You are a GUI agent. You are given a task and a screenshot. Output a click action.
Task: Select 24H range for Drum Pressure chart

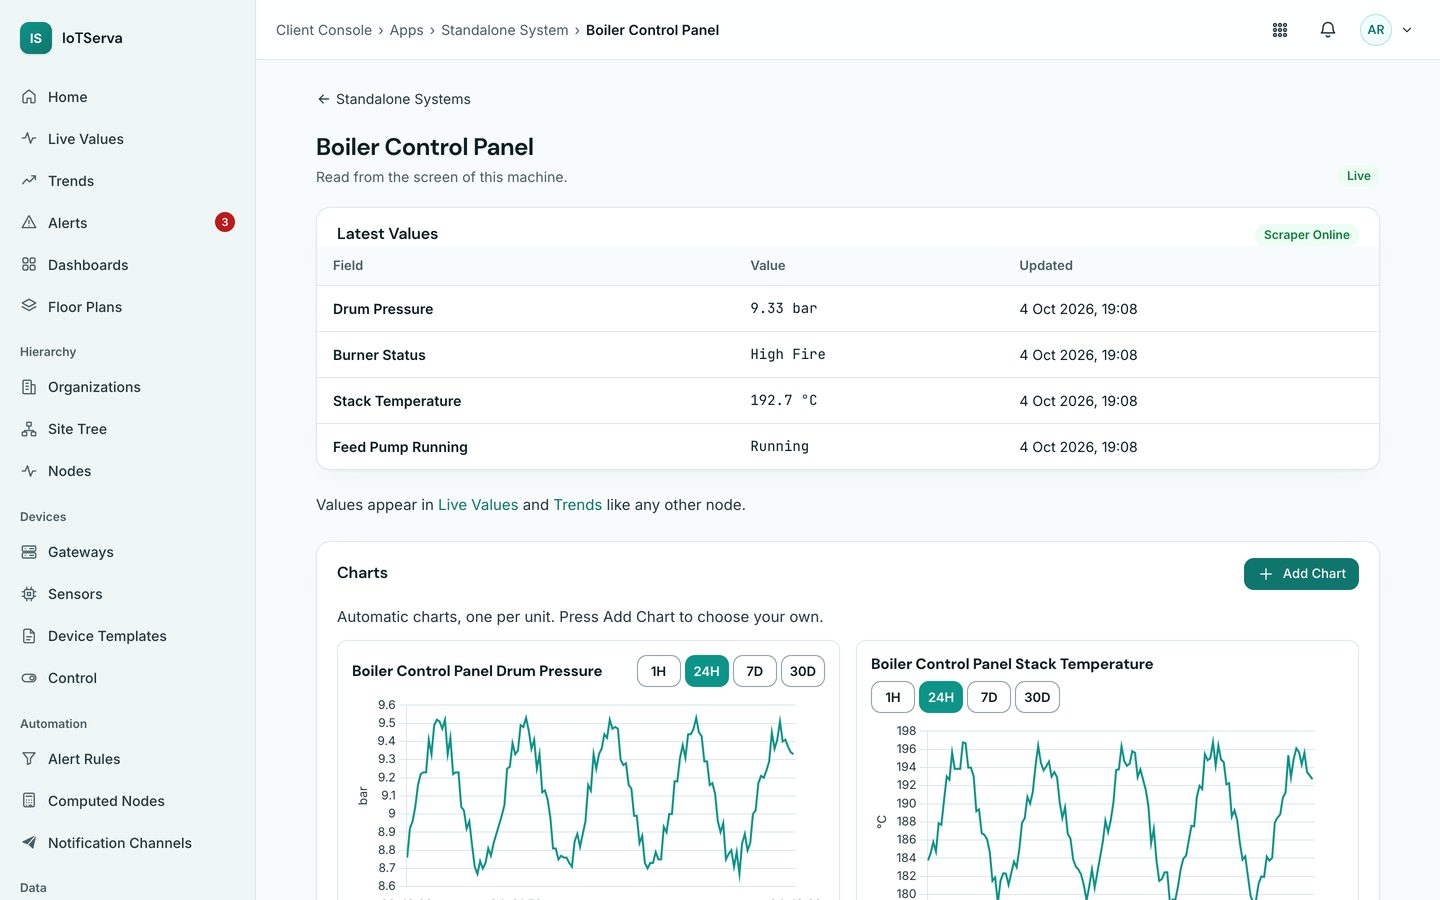coord(707,671)
